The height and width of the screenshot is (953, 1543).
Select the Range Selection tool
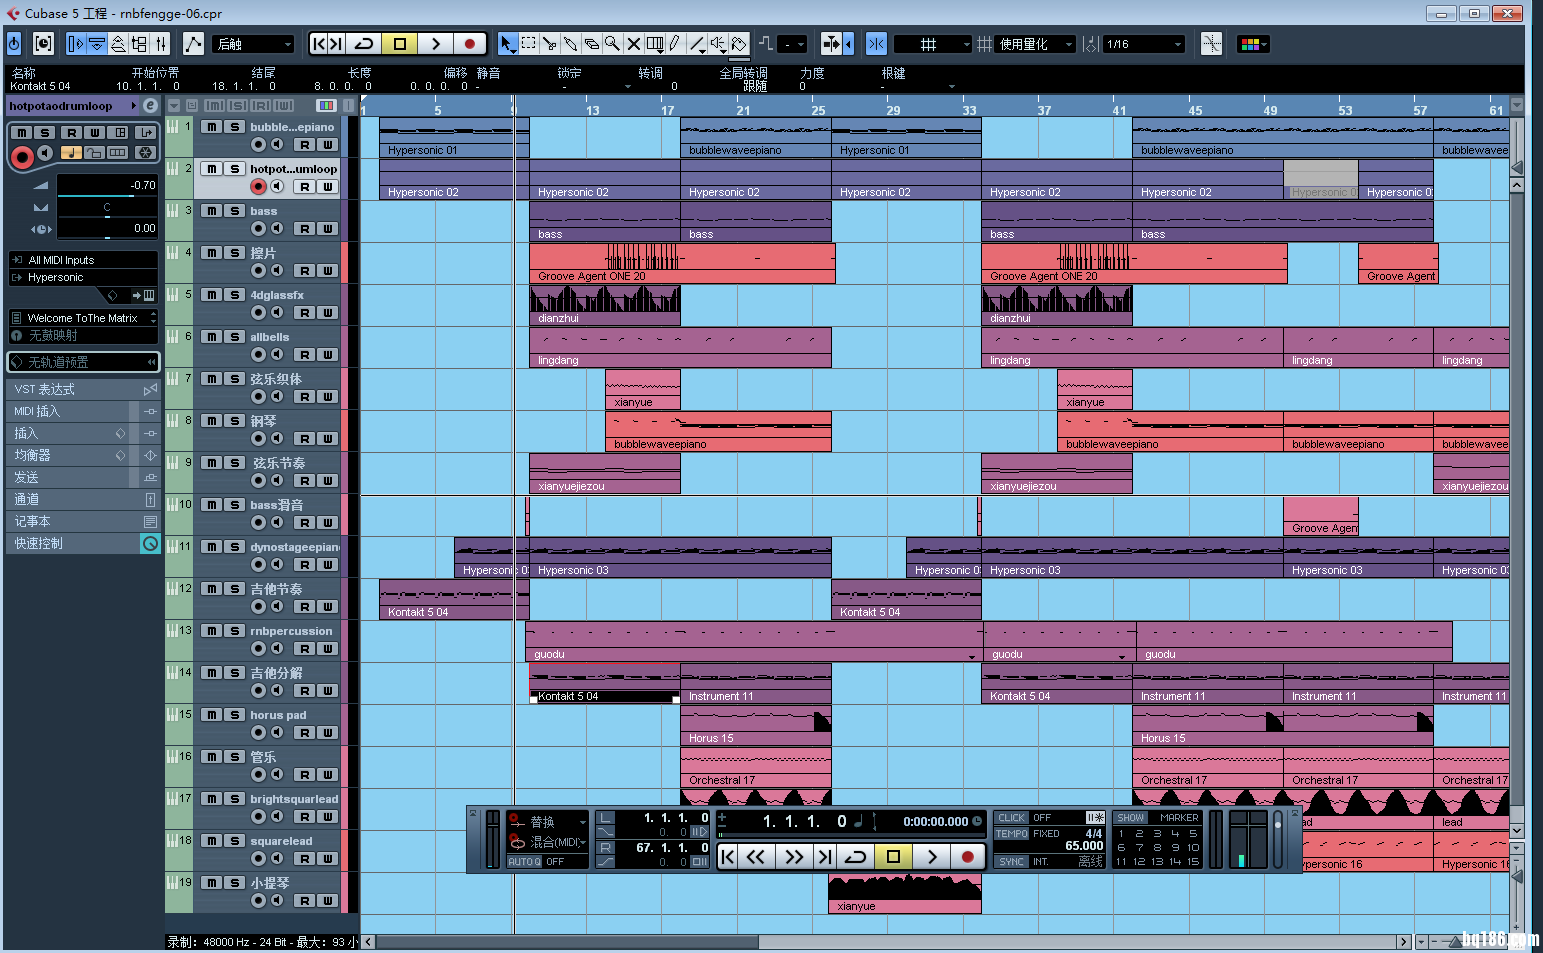pos(528,44)
